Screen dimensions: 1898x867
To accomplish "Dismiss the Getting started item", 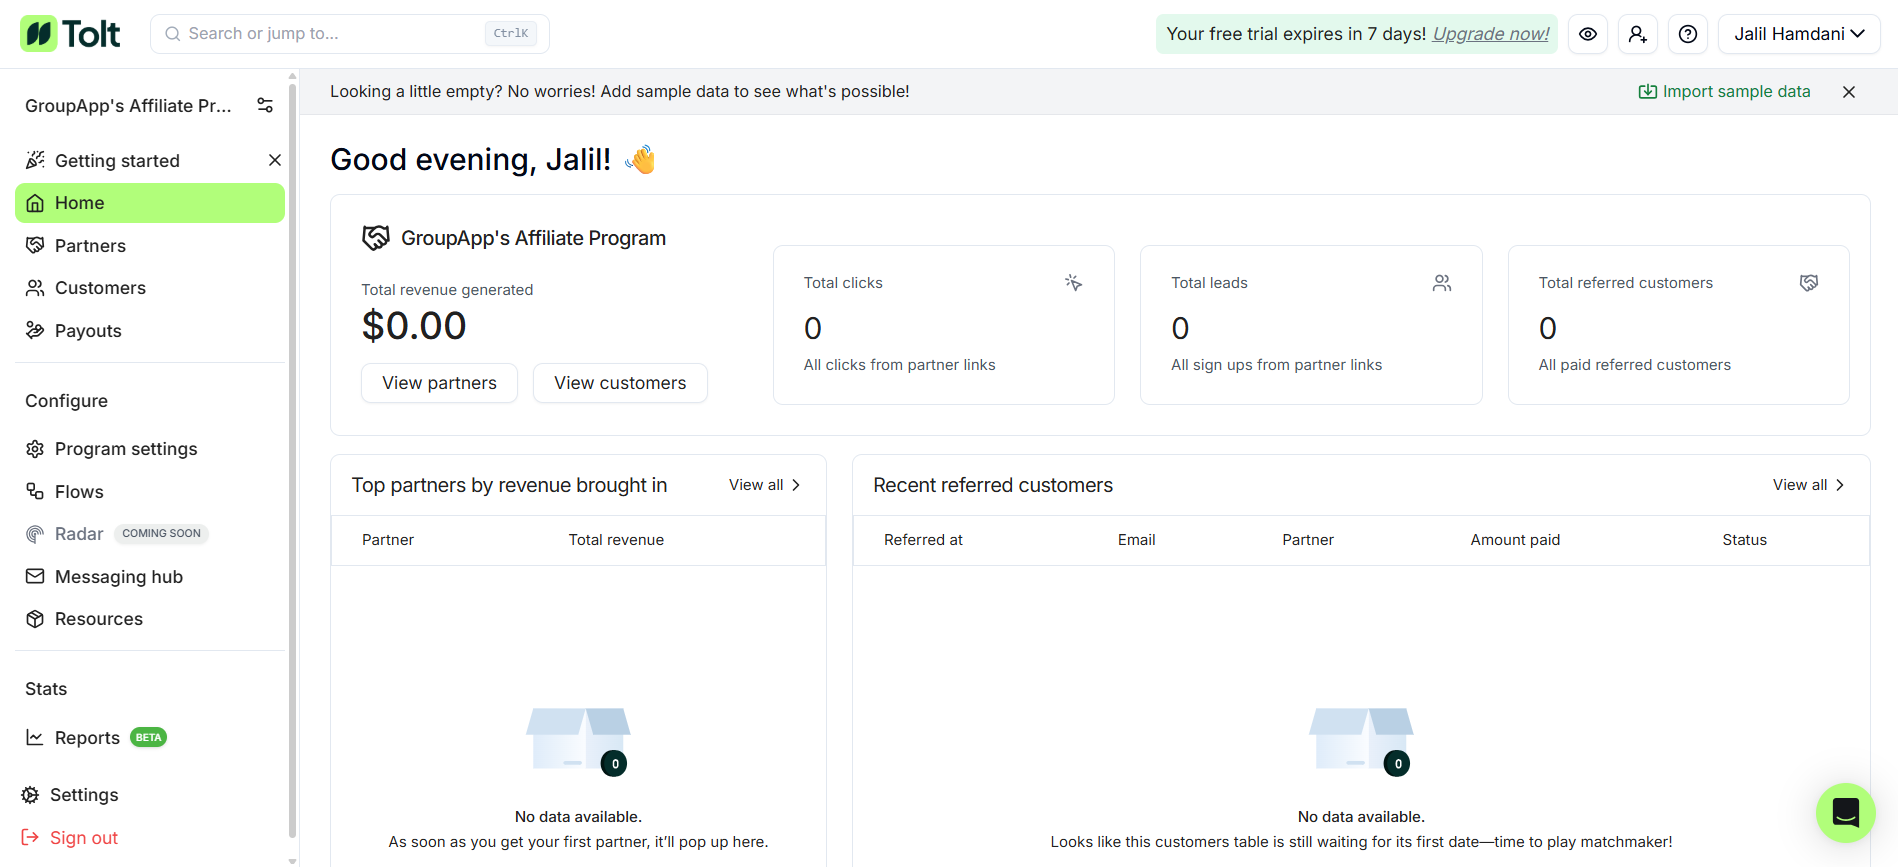I will (275, 160).
